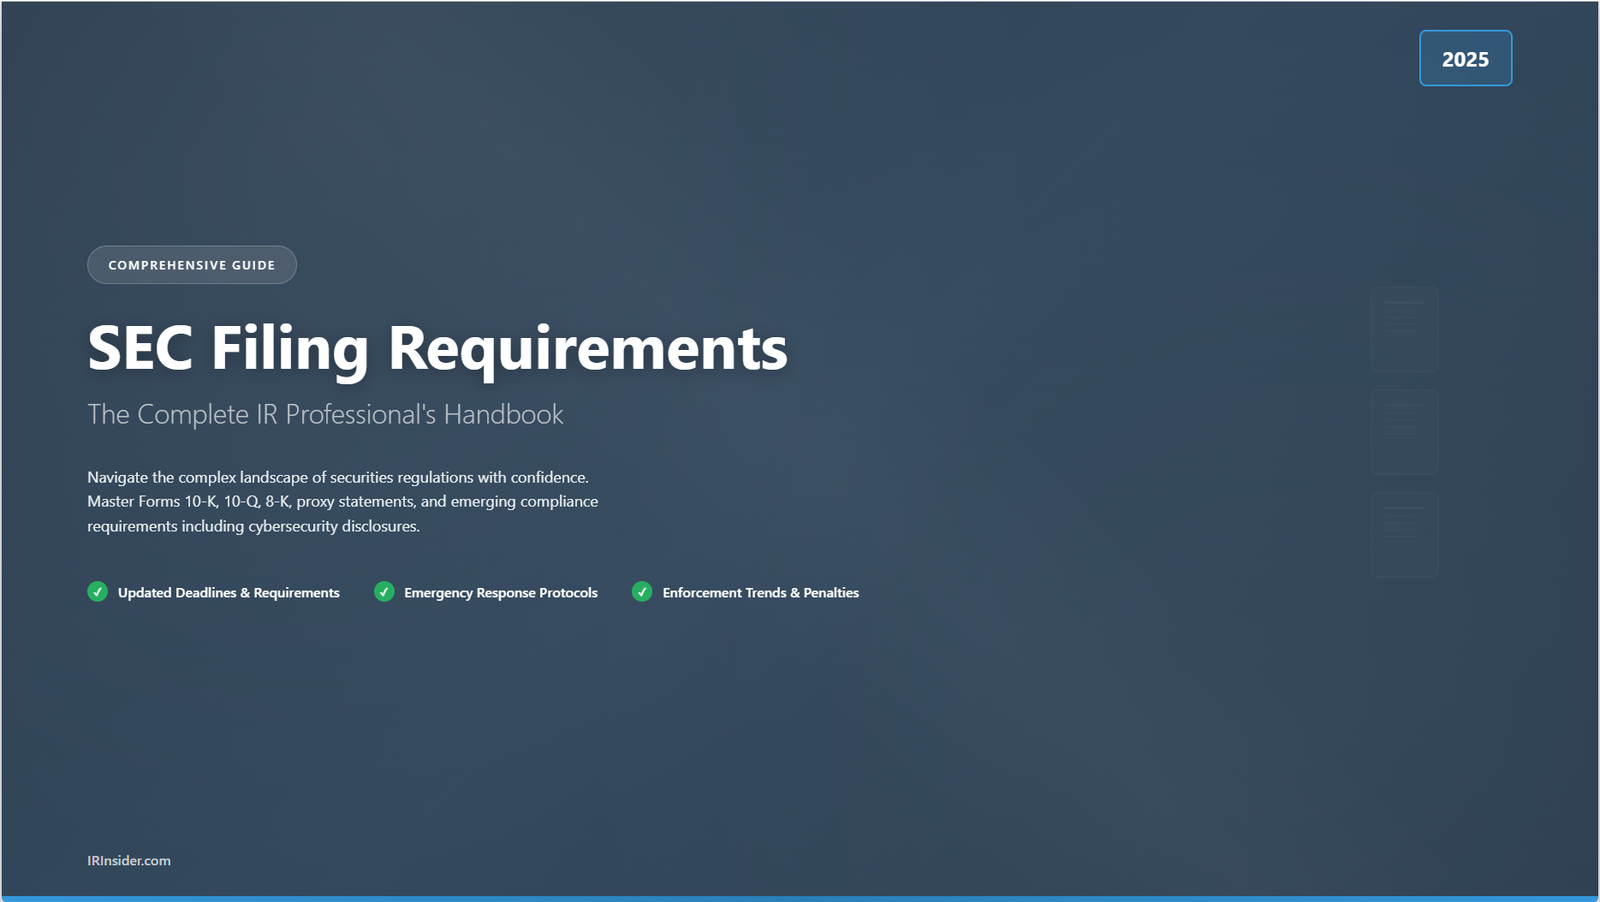
Task: Open the middle document page icon in sidebar
Action: [x=1404, y=432]
